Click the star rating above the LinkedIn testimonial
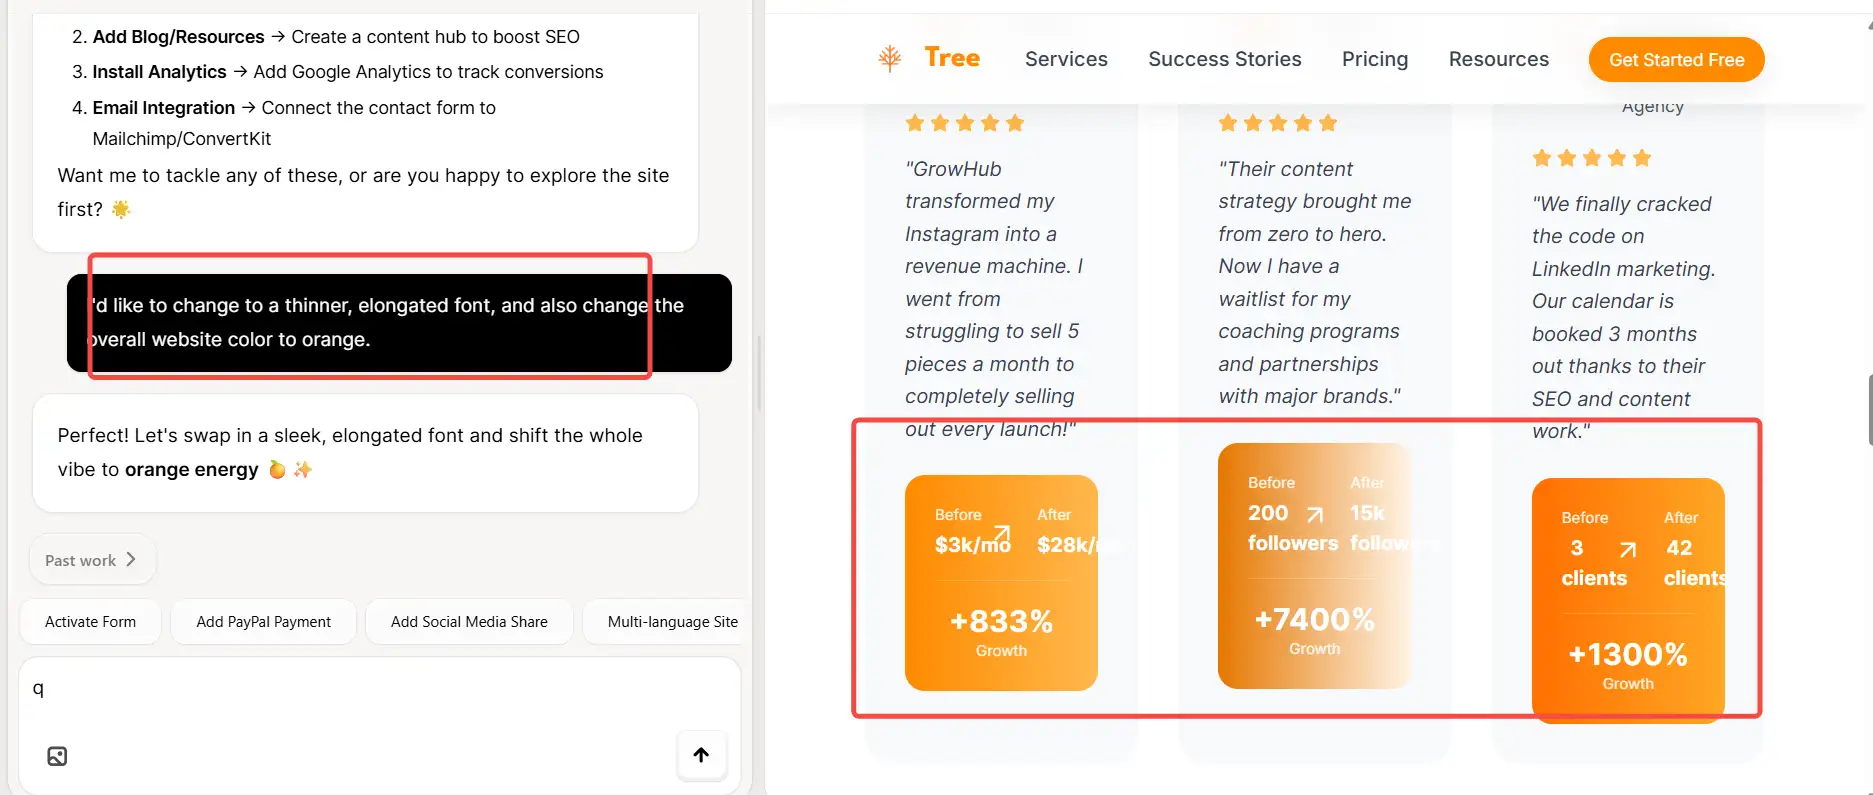 pyautogui.click(x=1591, y=158)
